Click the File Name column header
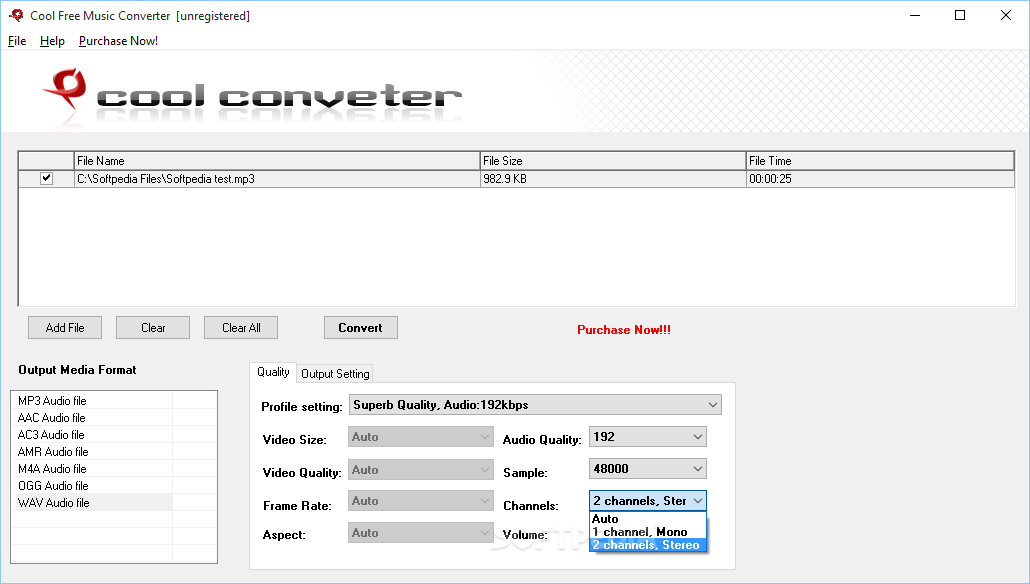Viewport: 1030px width, 584px height. 277,161
